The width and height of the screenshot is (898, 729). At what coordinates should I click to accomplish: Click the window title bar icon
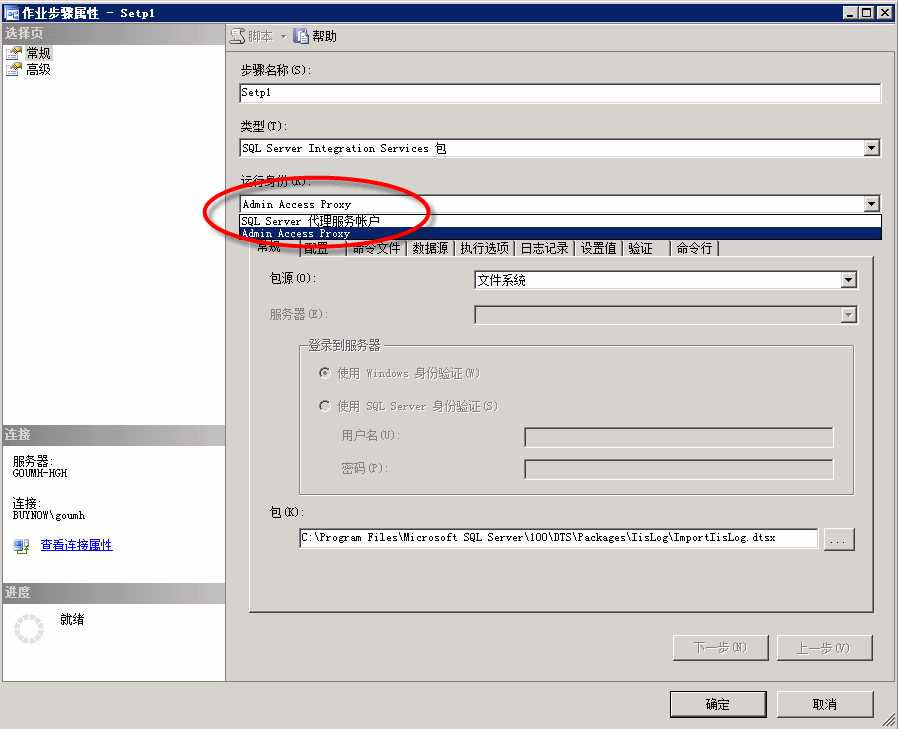pyautogui.click(x=11, y=13)
